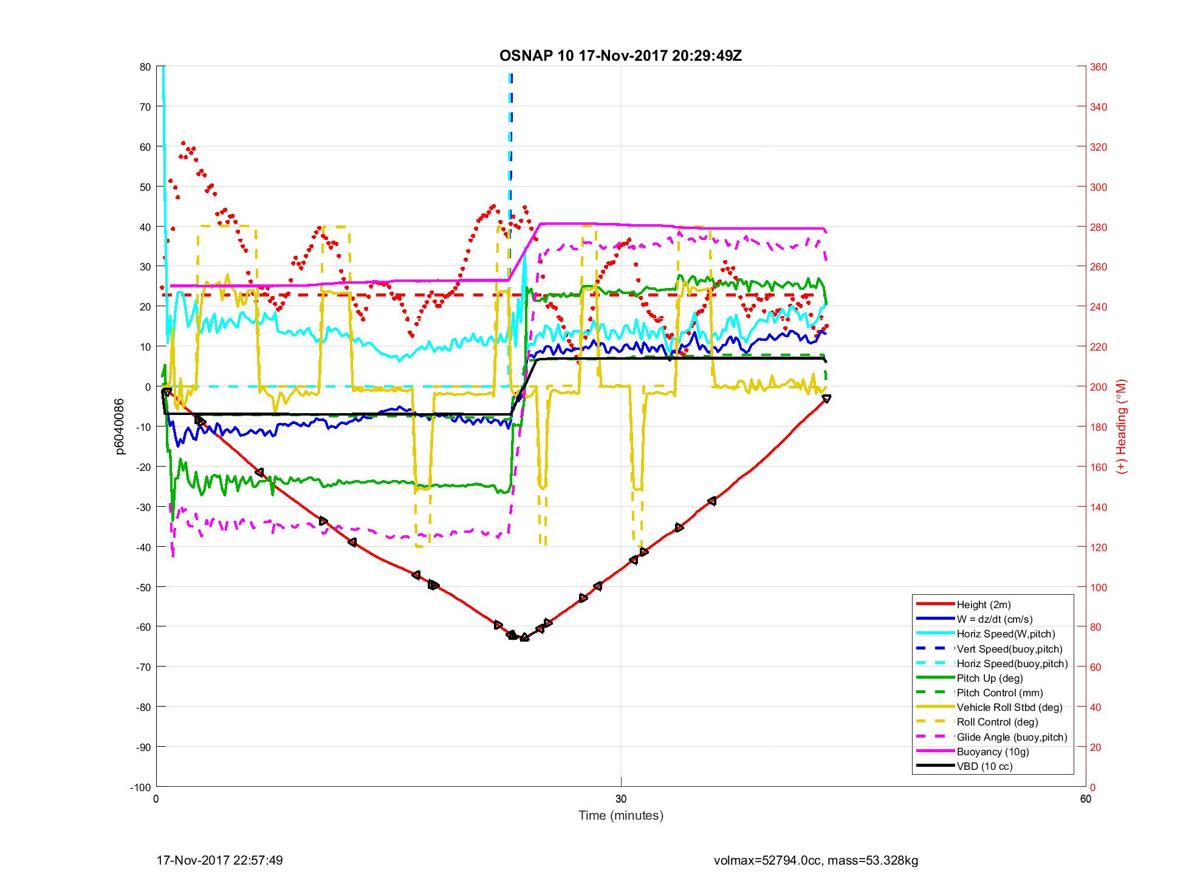Click the "Pitch Up (deg)" legend label
Screen dimensions: 1200x885
(991, 678)
